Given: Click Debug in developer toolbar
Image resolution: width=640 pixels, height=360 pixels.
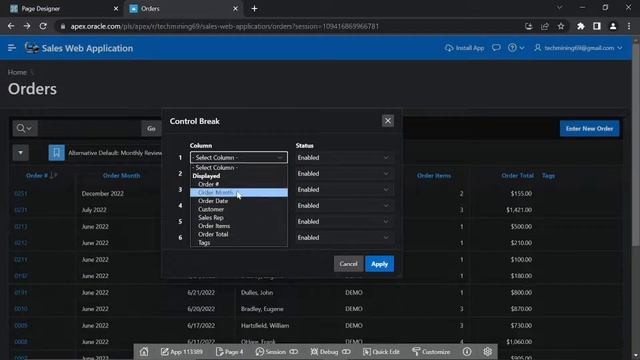Looking at the screenshot, I should [330, 351].
